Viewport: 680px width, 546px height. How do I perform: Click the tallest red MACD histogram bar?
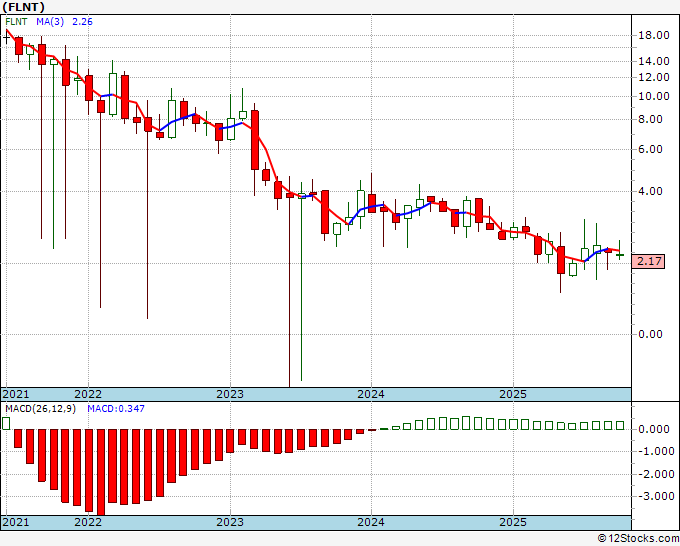(x=101, y=472)
